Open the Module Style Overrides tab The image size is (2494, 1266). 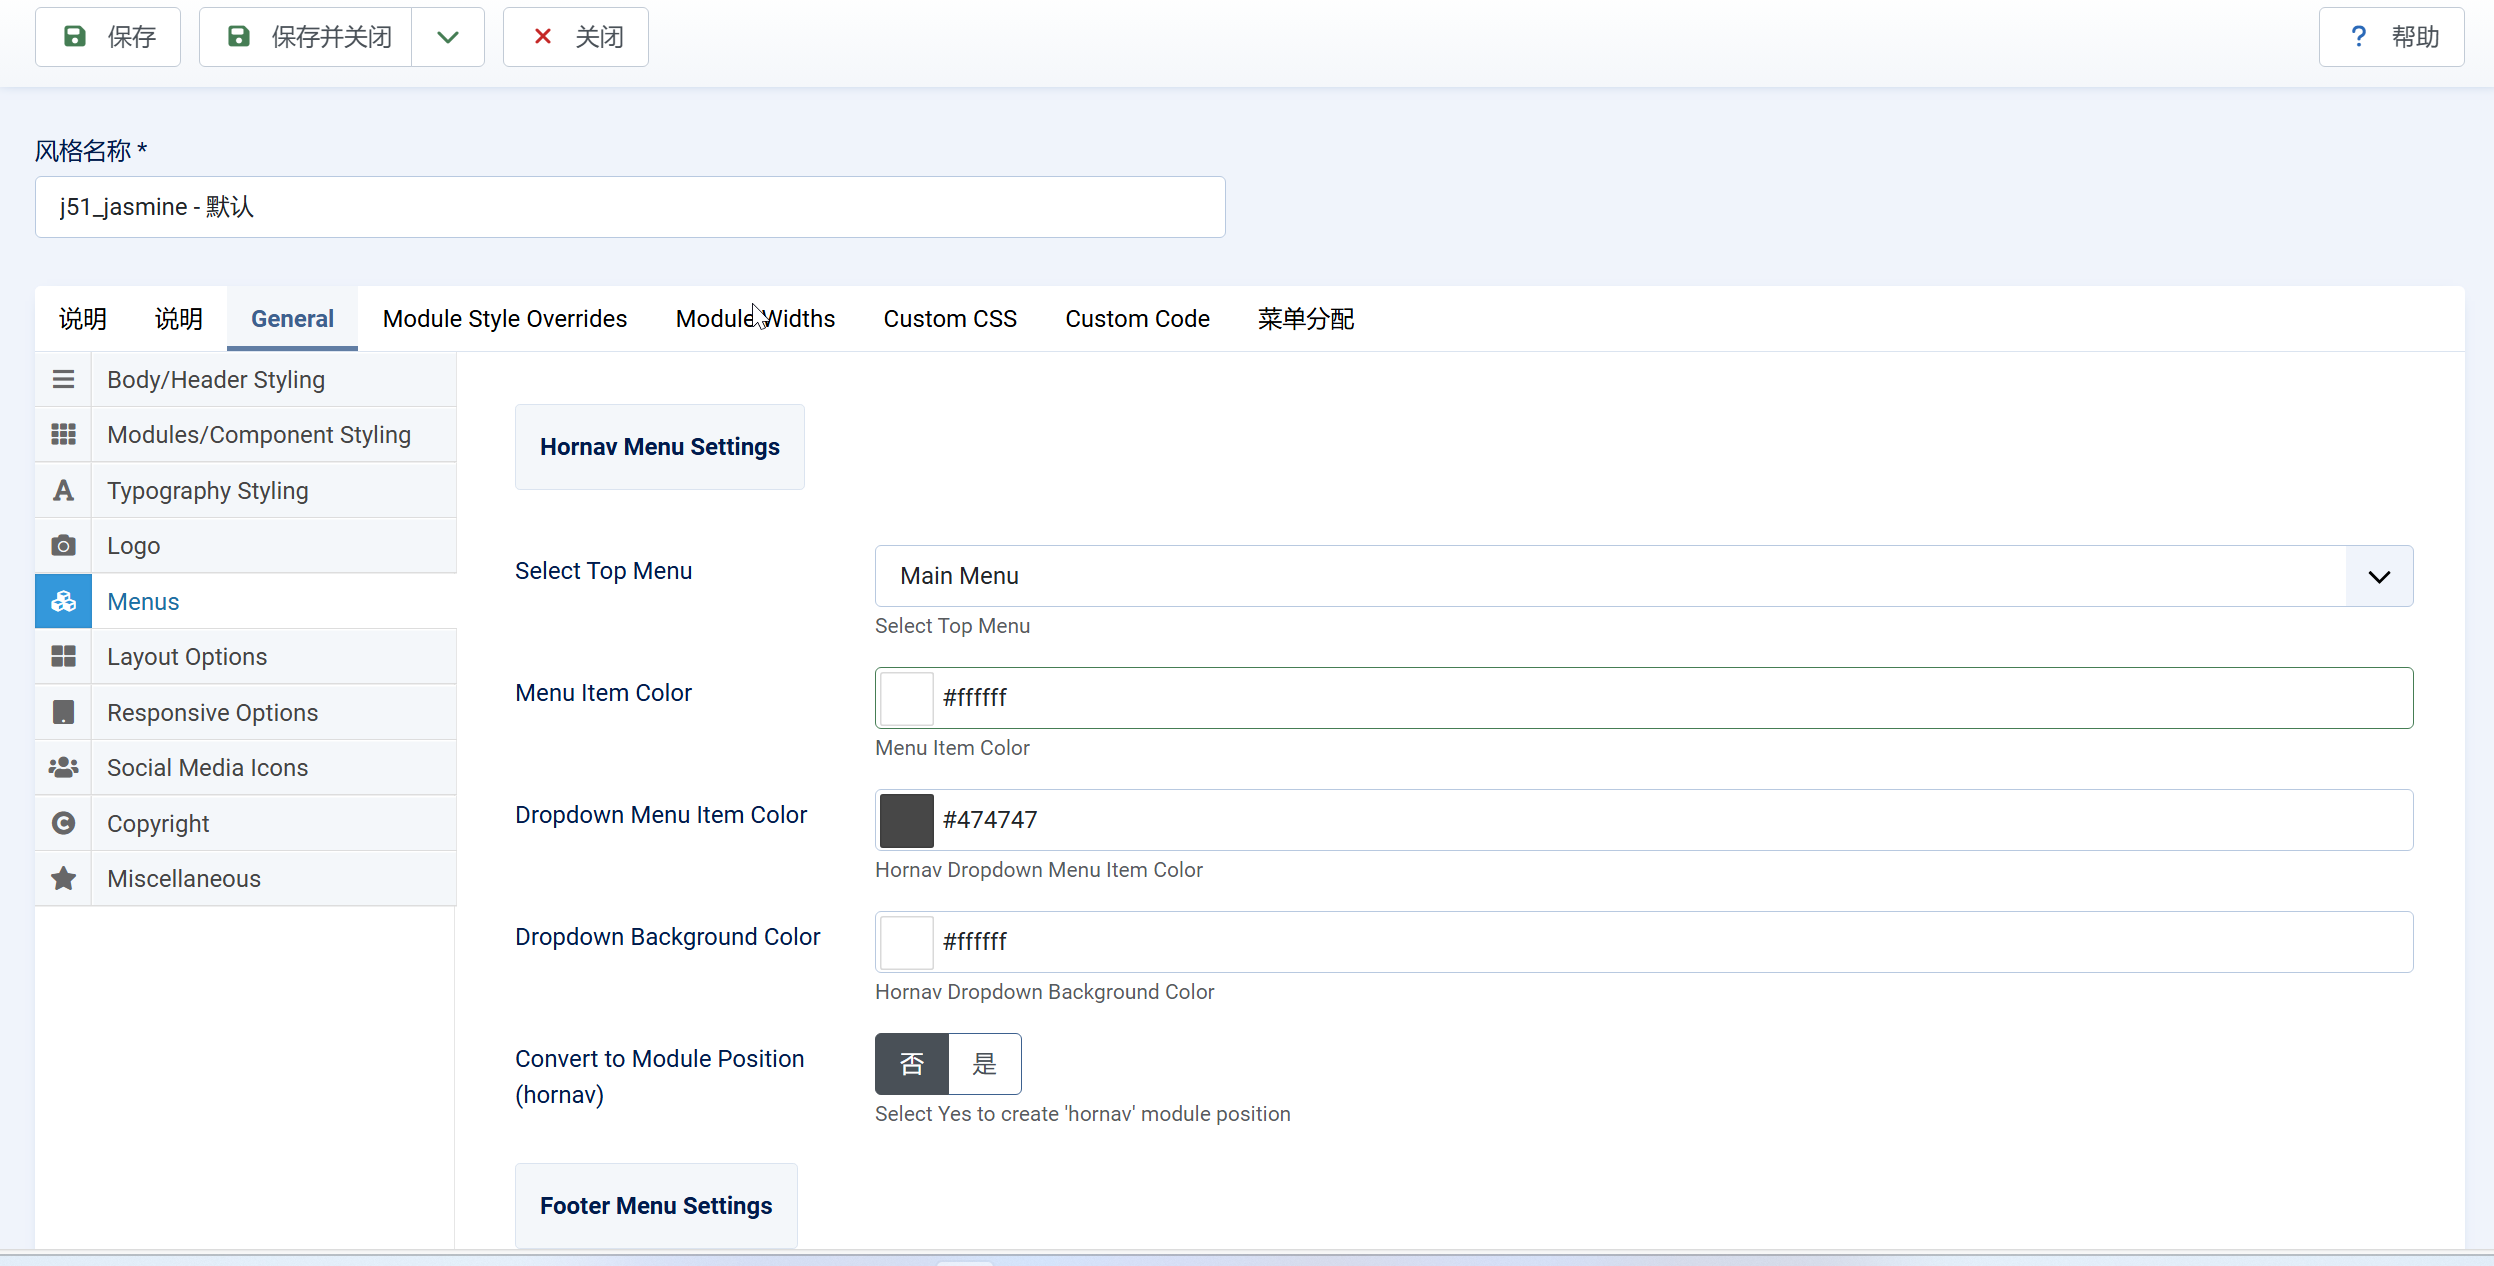point(504,319)
